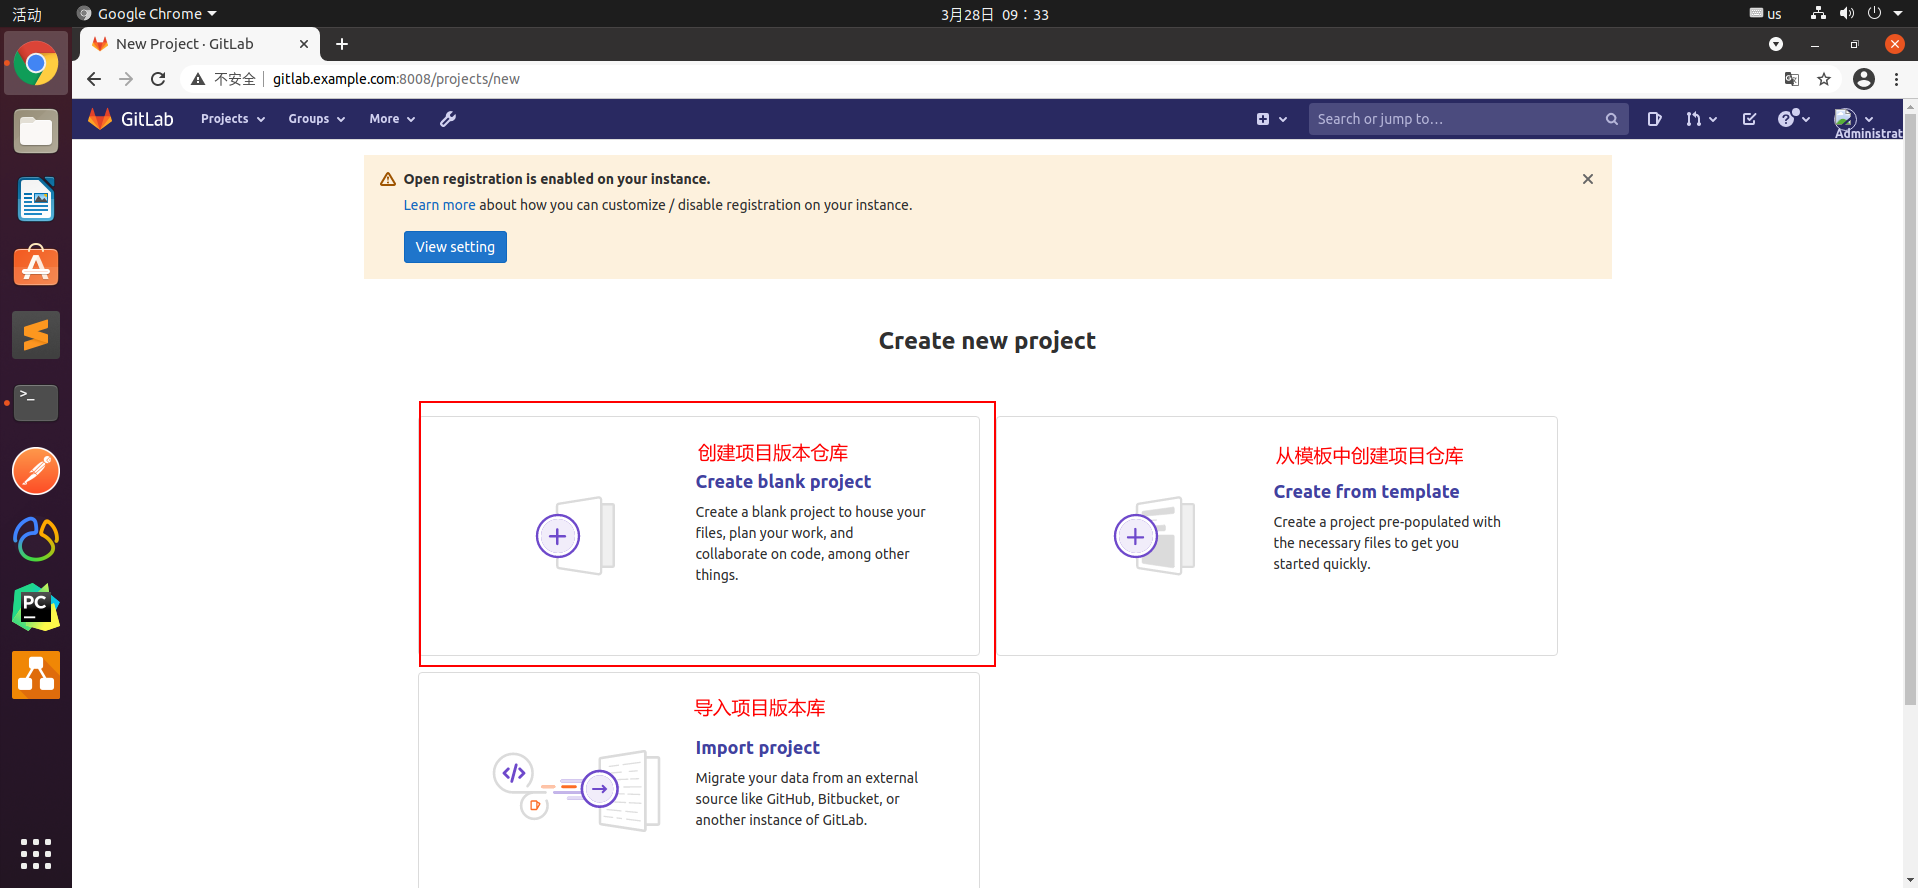
Task: Open the Help question mark menu
Action: click(x=1793, y=118)
